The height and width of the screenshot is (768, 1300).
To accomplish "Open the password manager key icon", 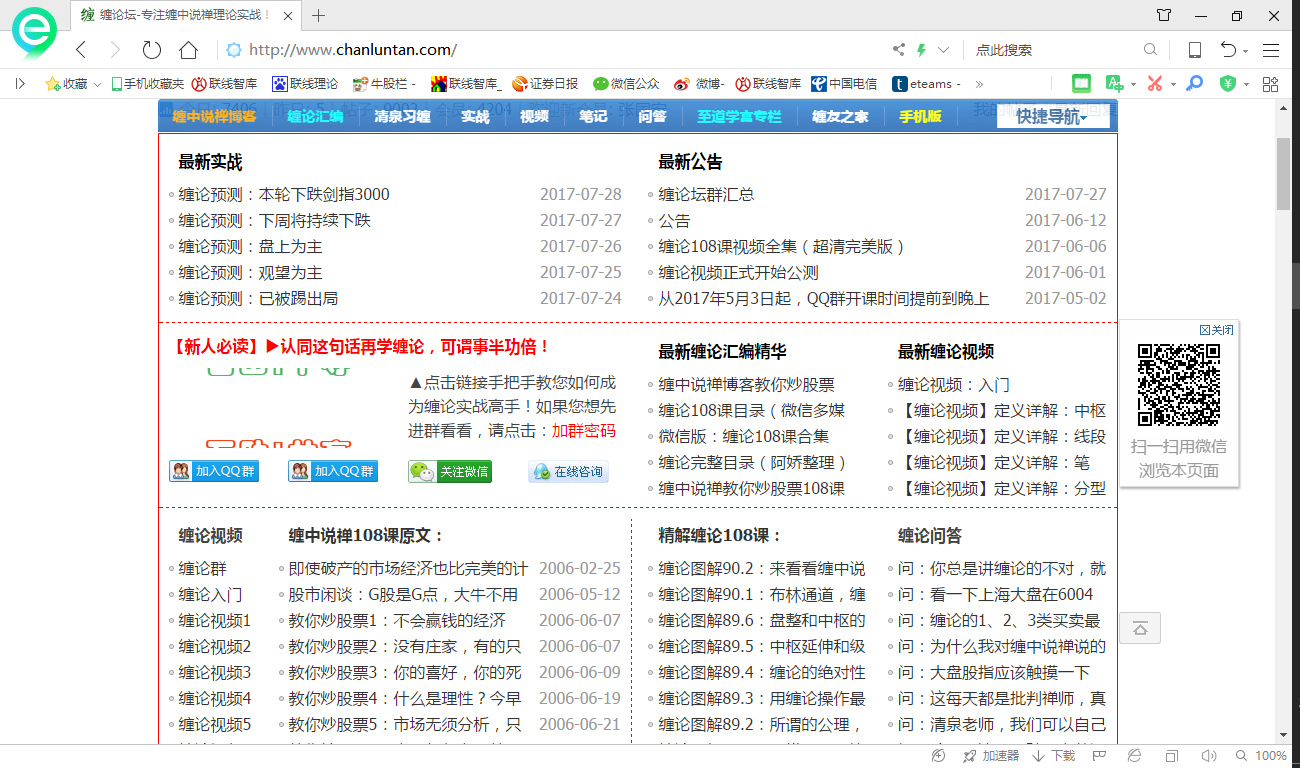I will click(1194, 83).
